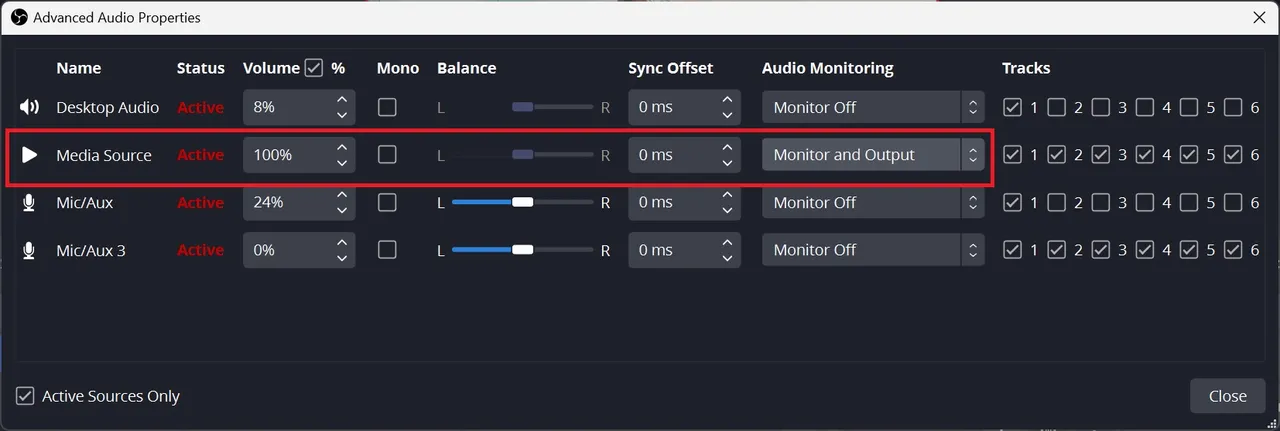Adjust the Mic/Aux balance slider

[x=522, y=203]
